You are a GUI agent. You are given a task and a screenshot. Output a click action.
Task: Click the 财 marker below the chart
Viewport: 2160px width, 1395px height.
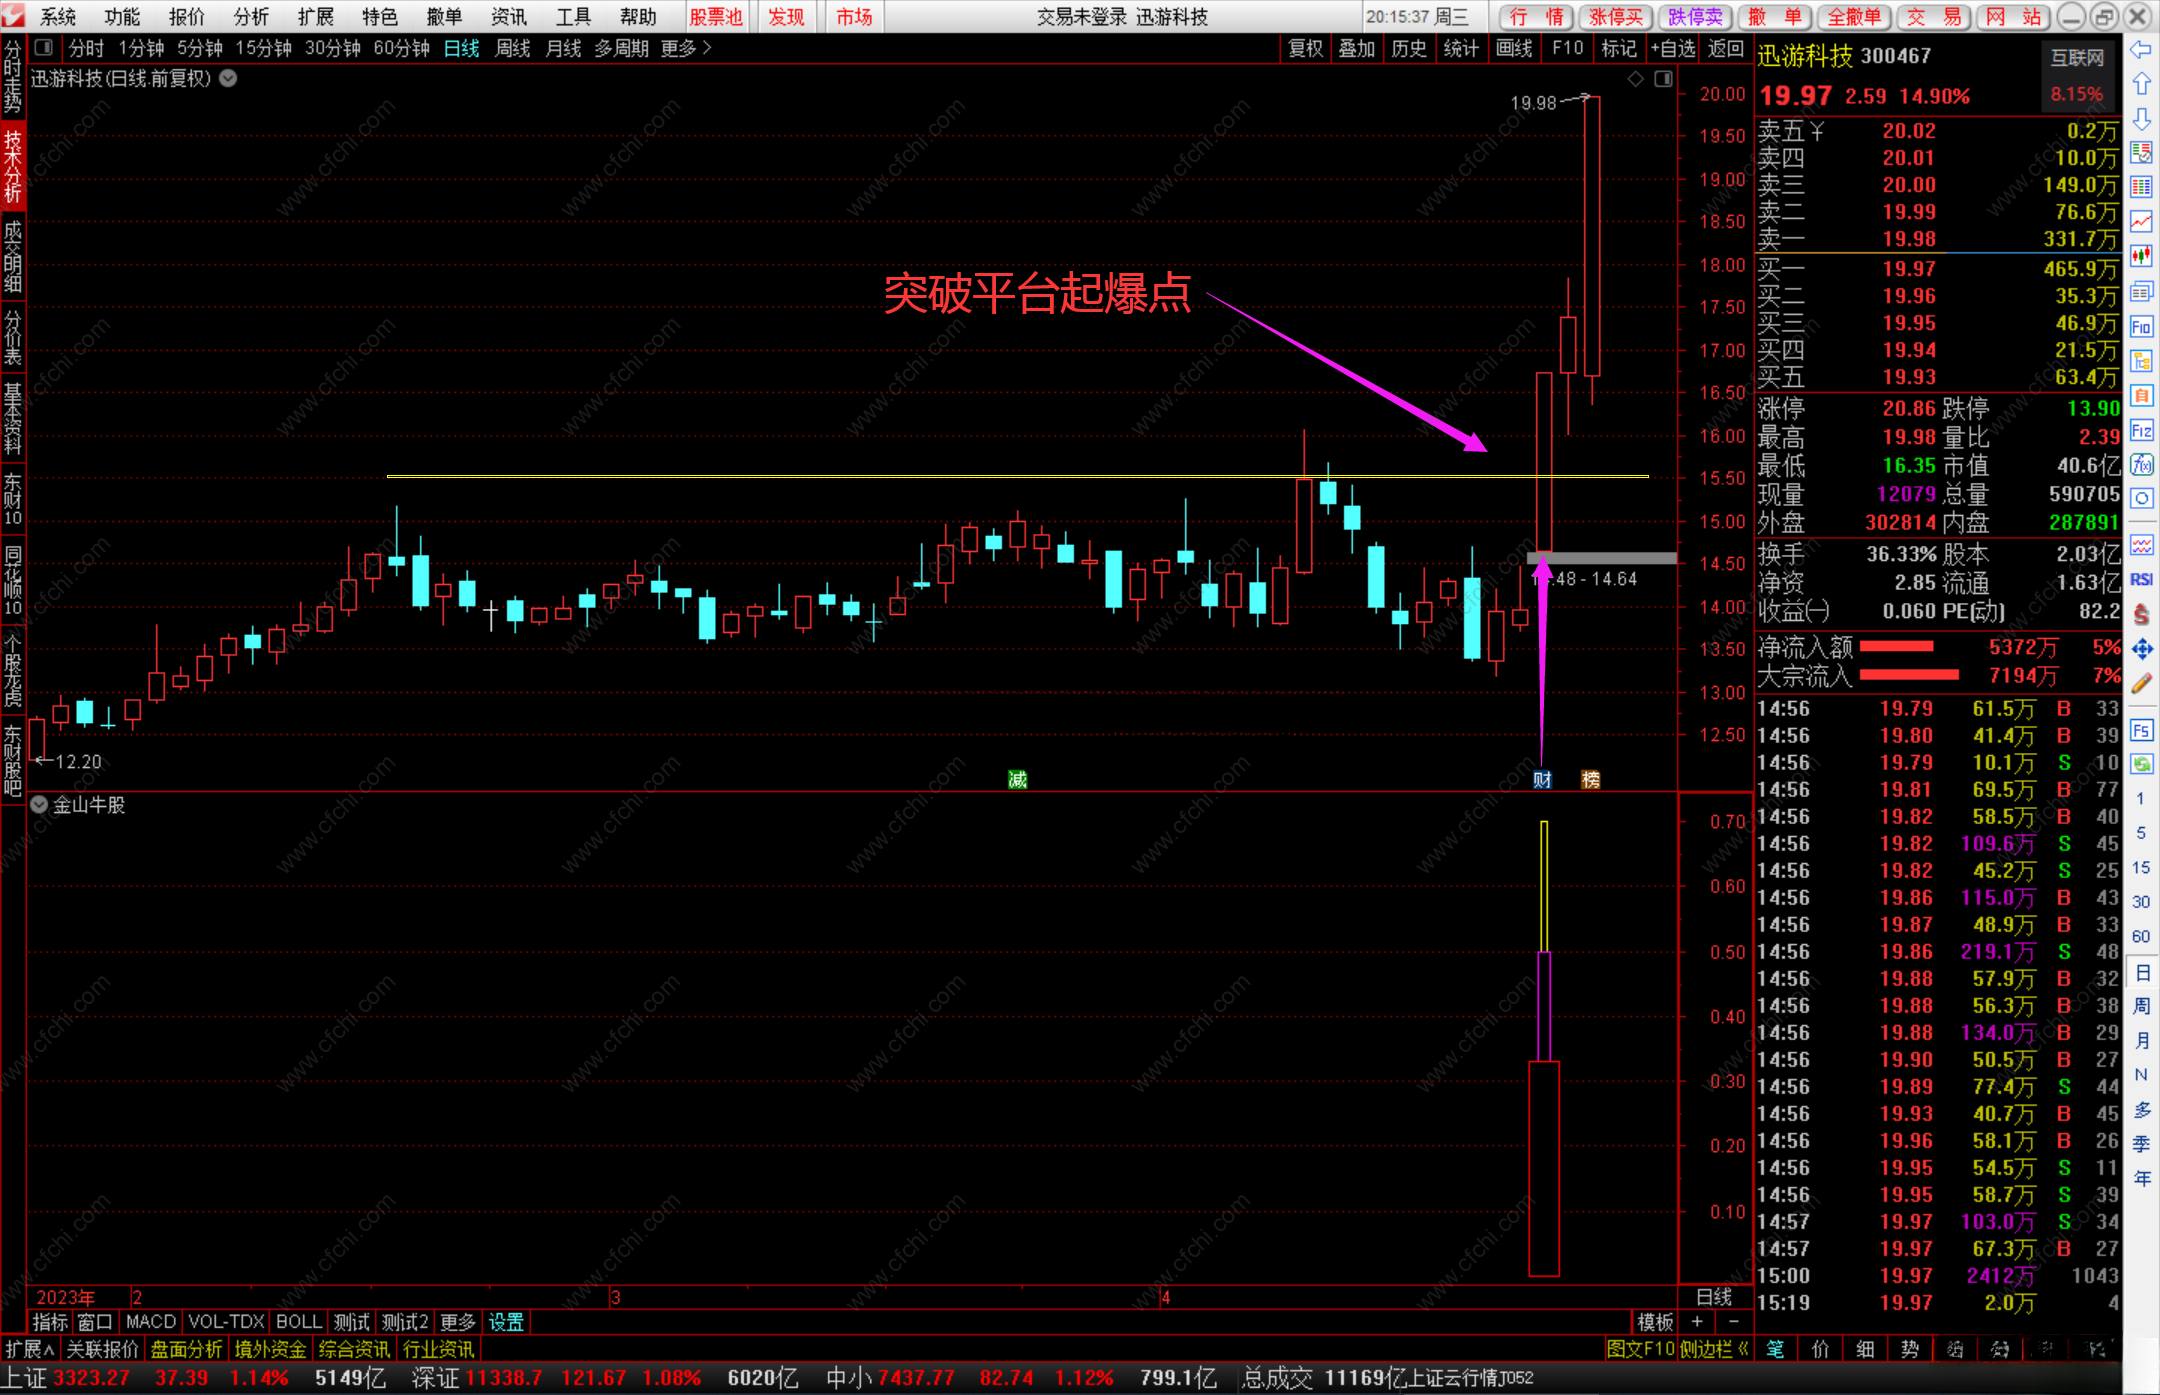pyautogui.click(x=1542, y=780)
